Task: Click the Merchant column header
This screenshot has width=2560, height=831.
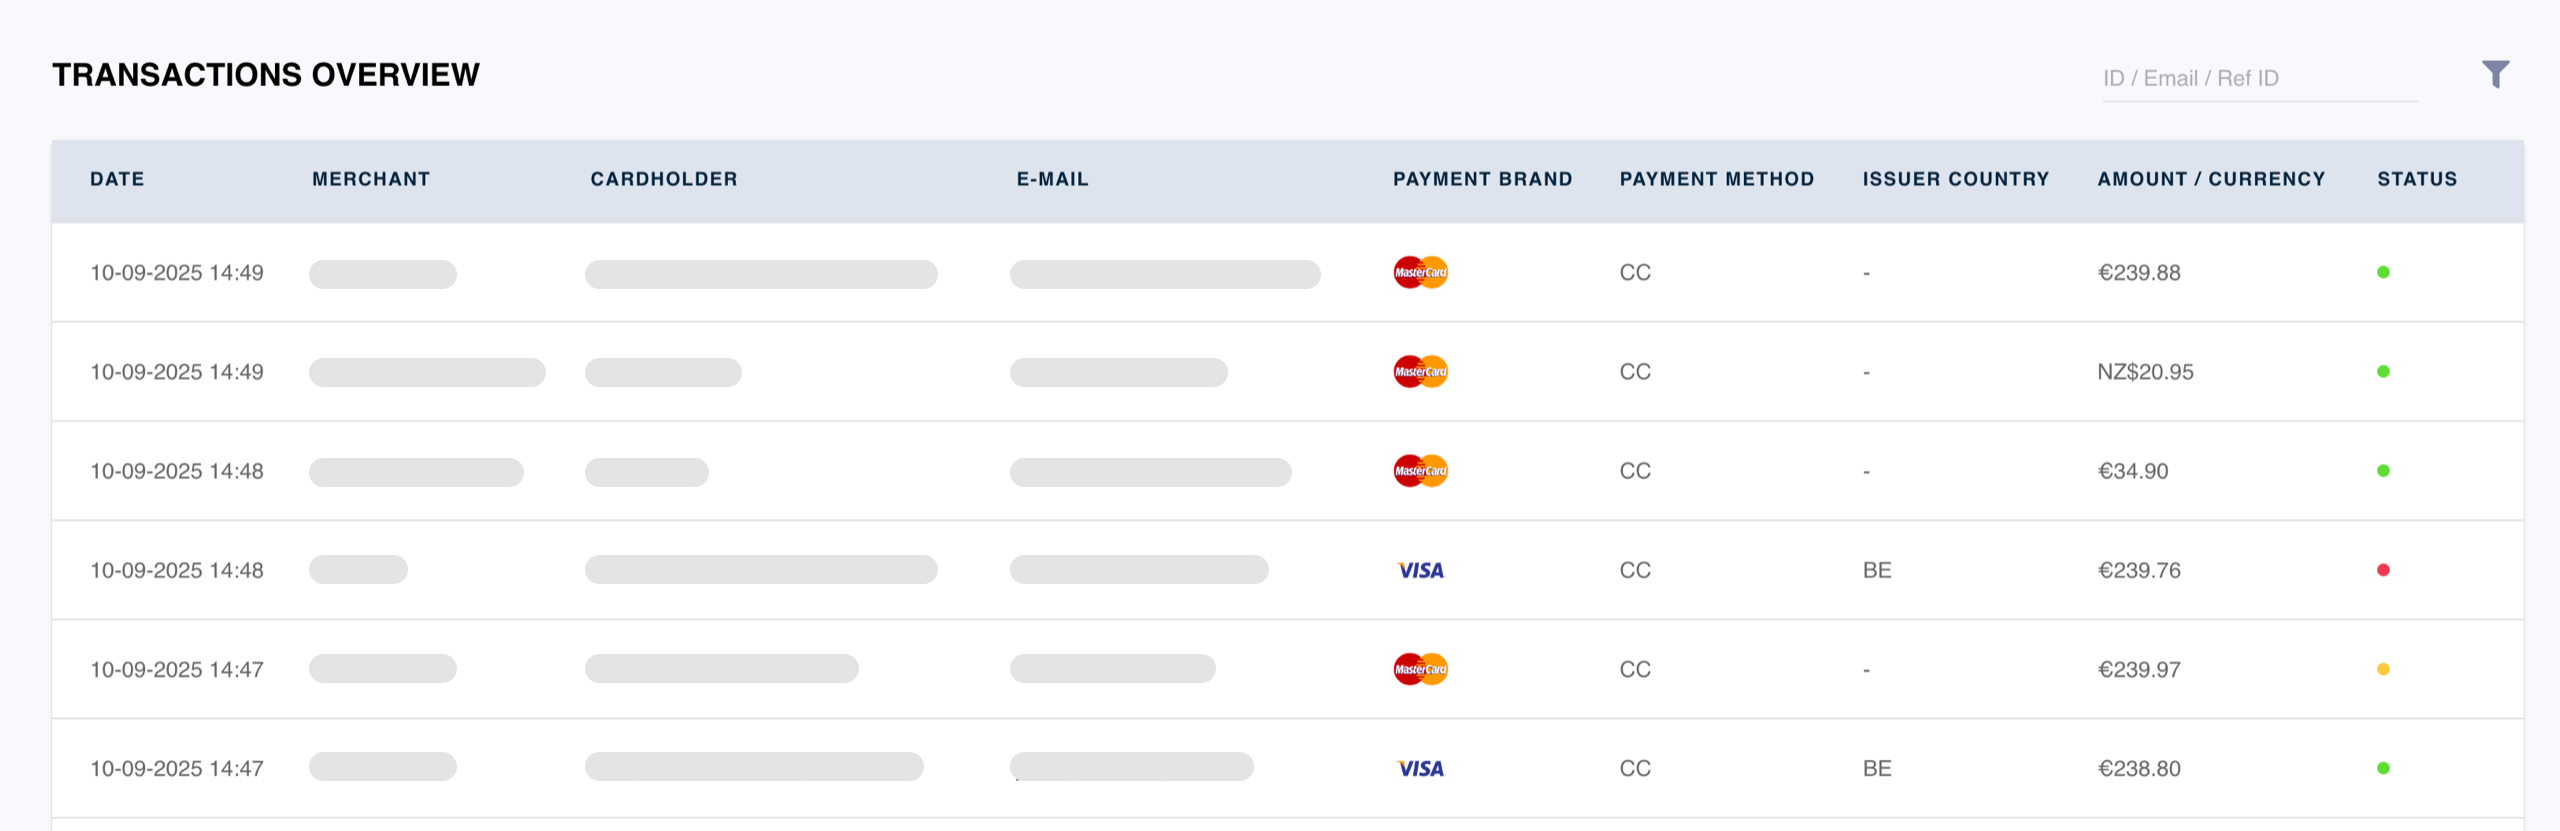Action: tap(371, 179)
